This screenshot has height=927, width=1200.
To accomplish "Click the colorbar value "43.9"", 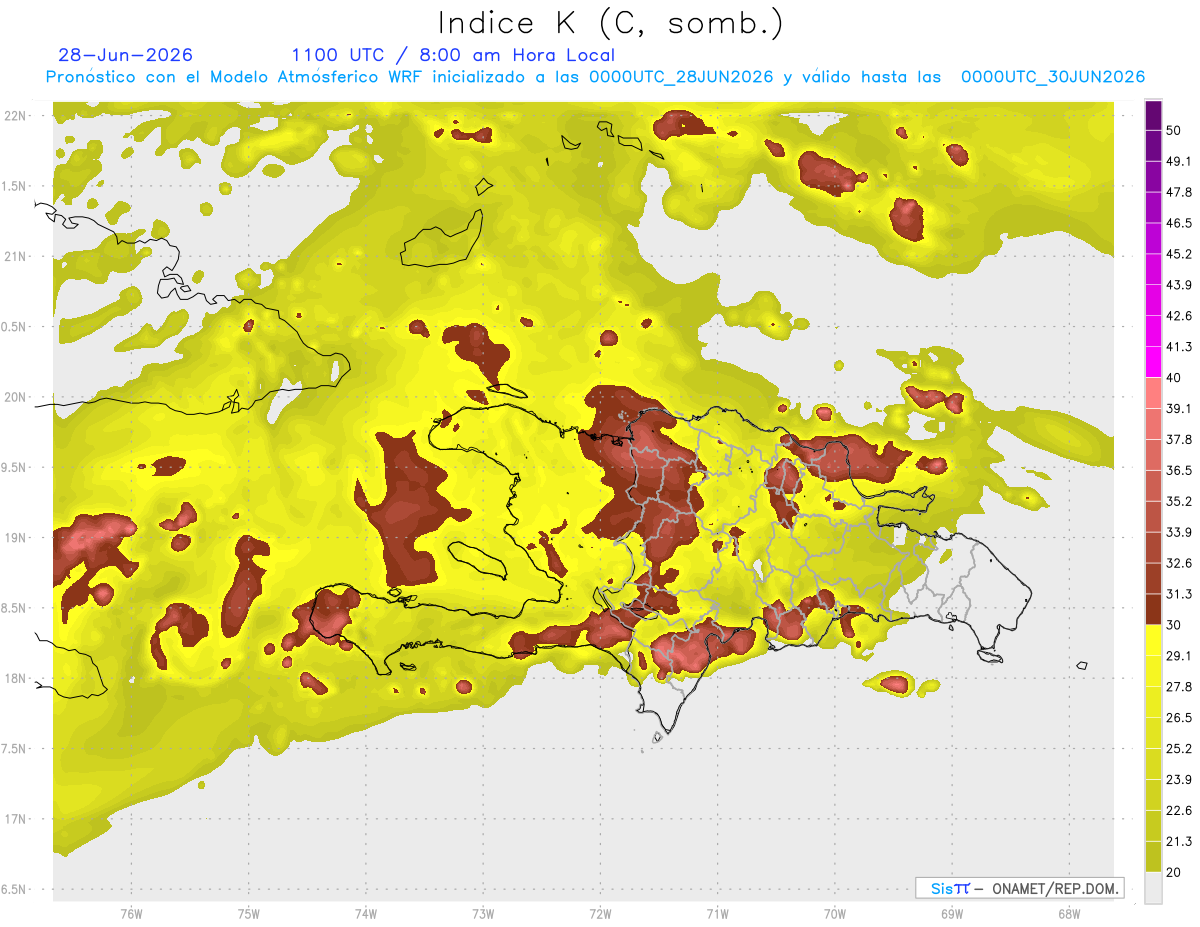I will [x=1179, y=285].
